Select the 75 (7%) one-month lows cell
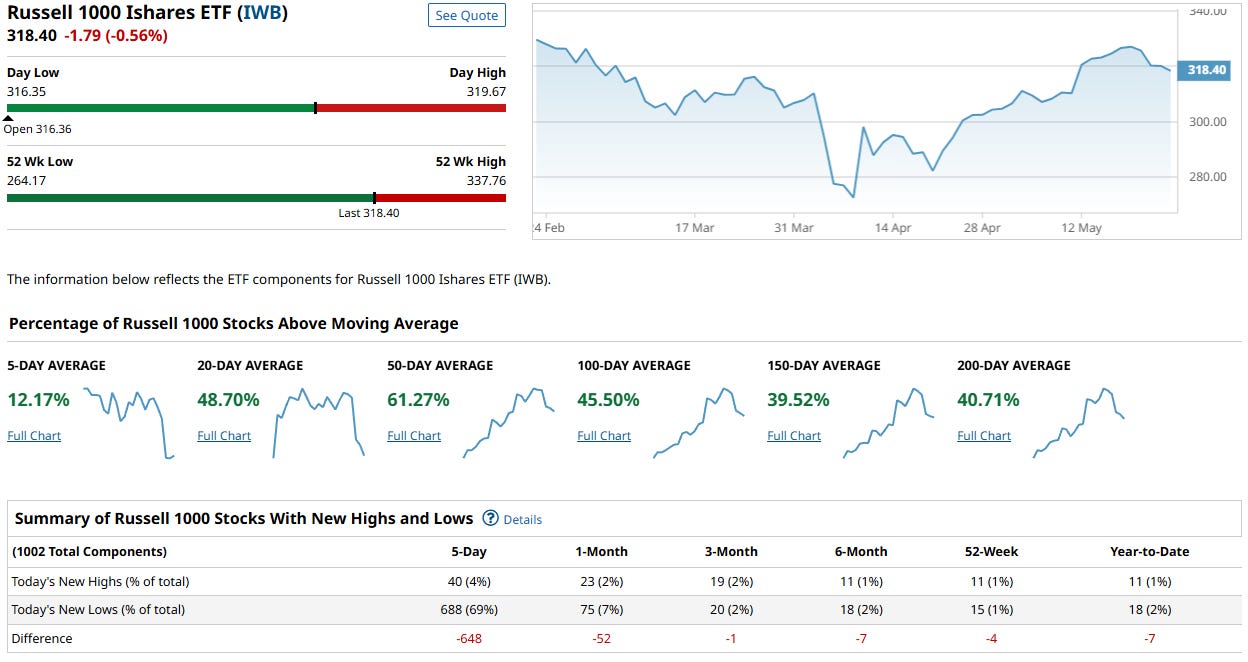The width and height of the screenshot is (1248, 662). [x=602, y=609]
